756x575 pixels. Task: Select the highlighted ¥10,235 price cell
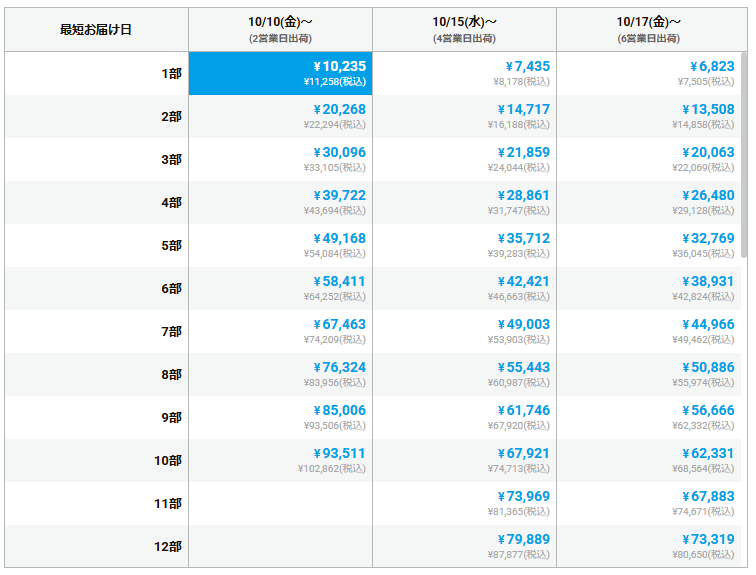pyautogui.click(x=280, y=74)
